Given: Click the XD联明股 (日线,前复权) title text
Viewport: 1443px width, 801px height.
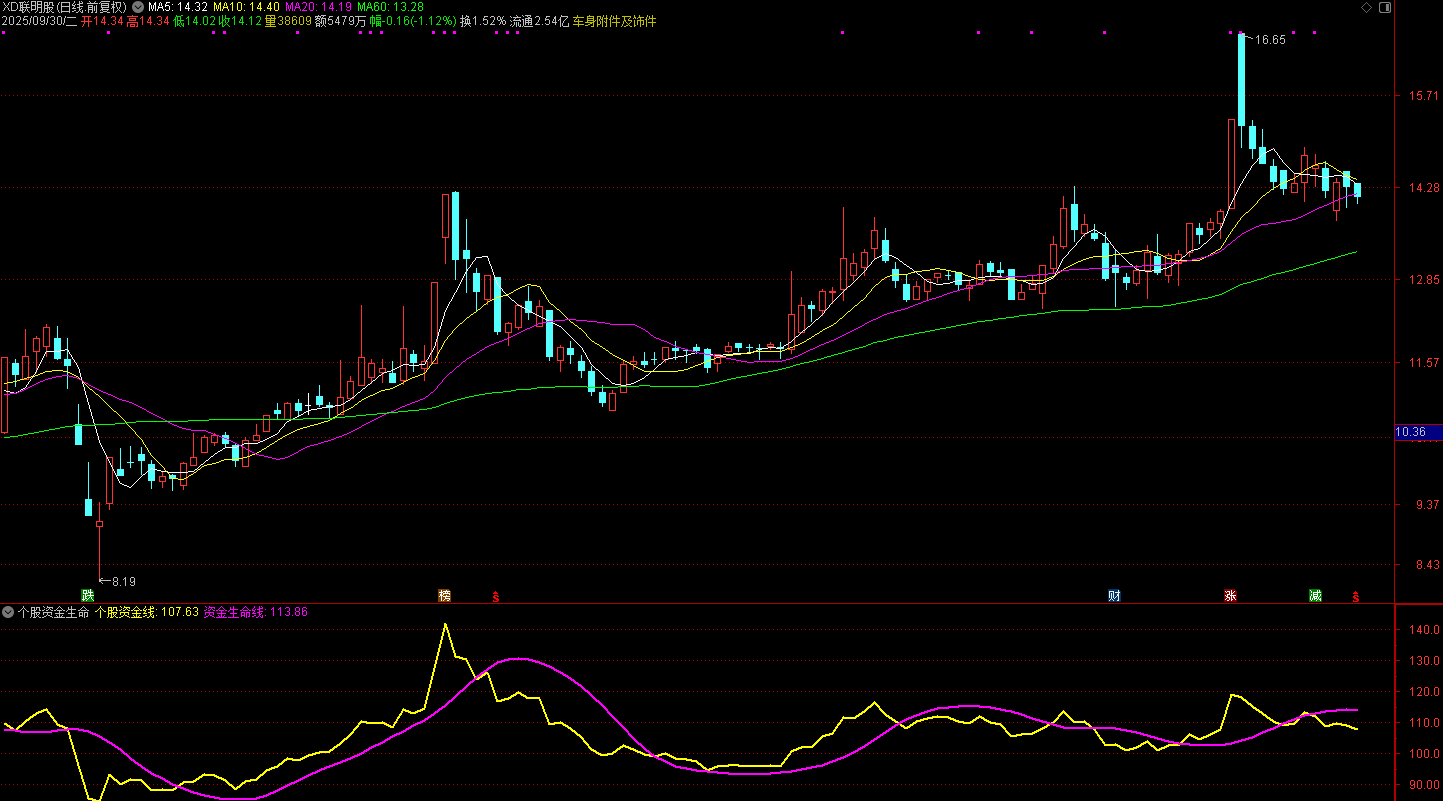Looking at the screenshot, I should point(65,7).
